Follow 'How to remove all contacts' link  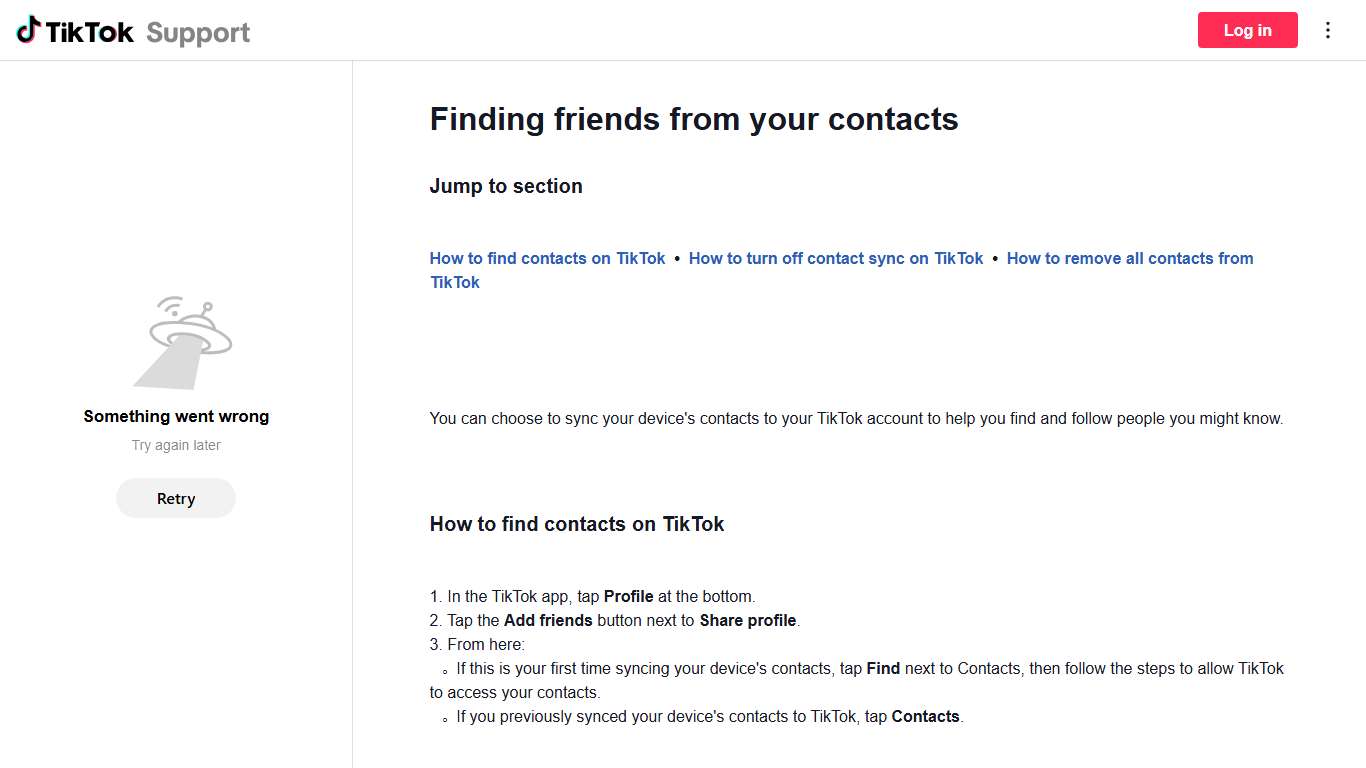1129,258
